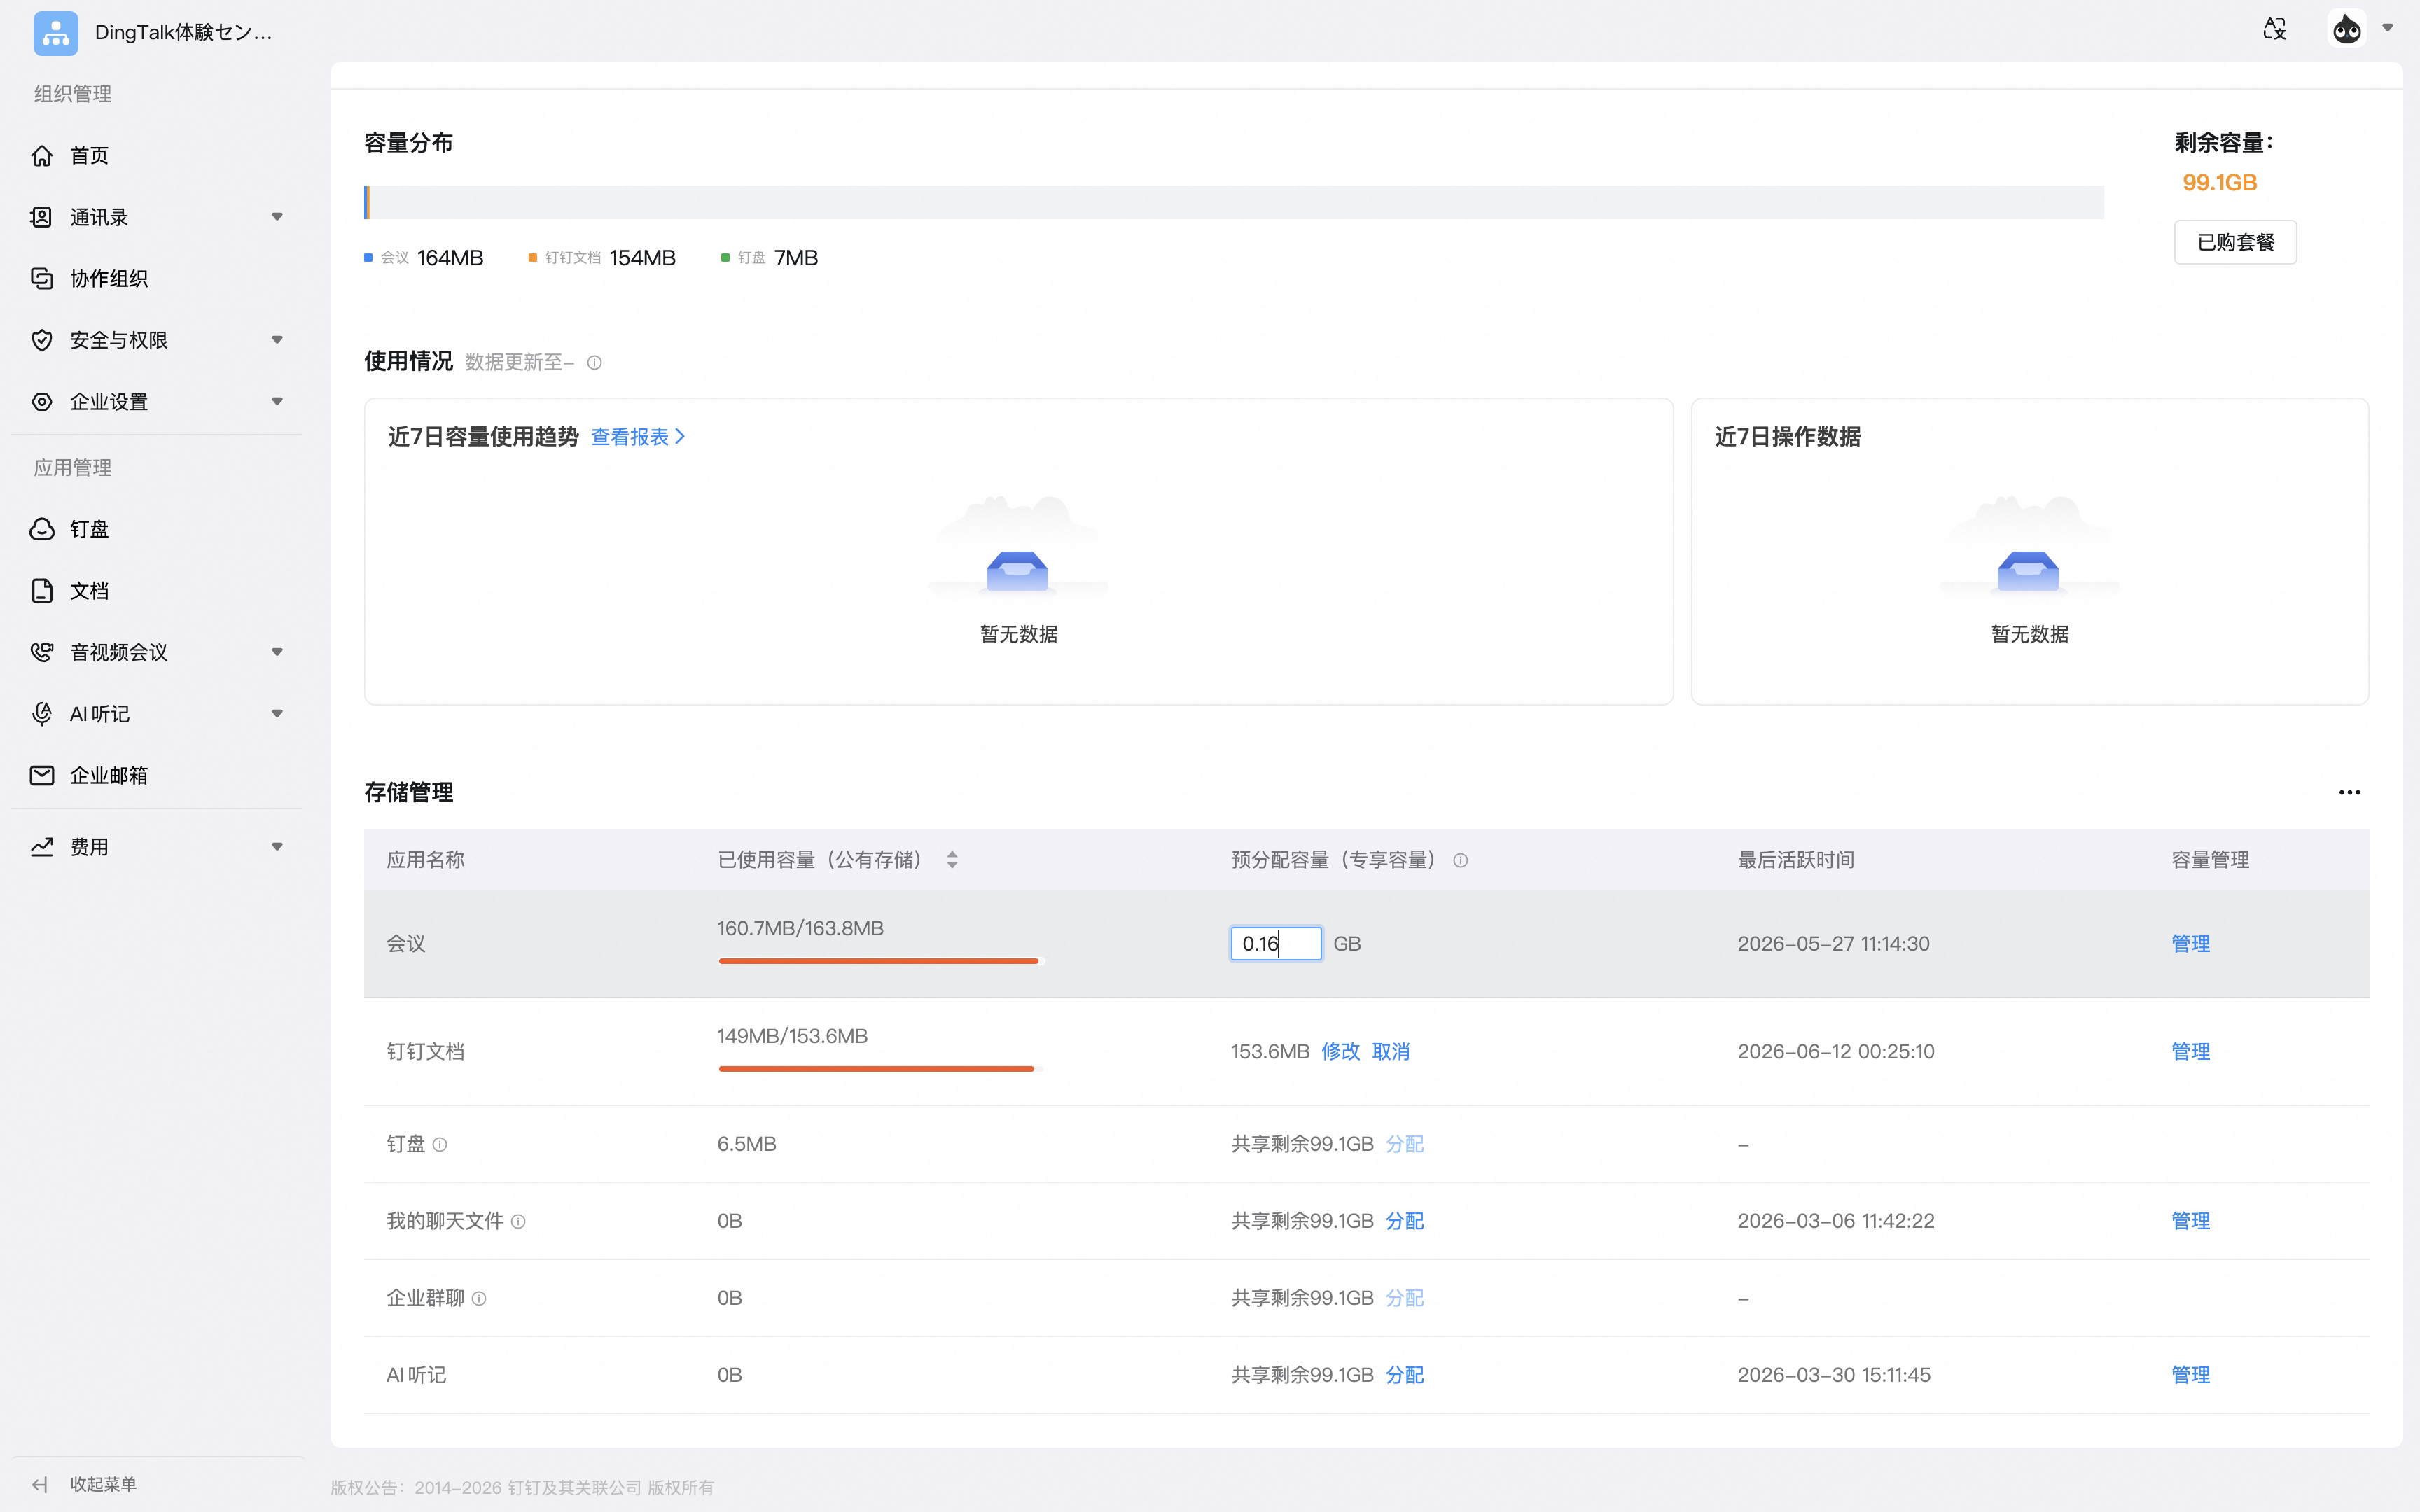Click the 已购套餐 button
The height and width of the screenshot is (1512, 2420).
(x=2235, y=242)
